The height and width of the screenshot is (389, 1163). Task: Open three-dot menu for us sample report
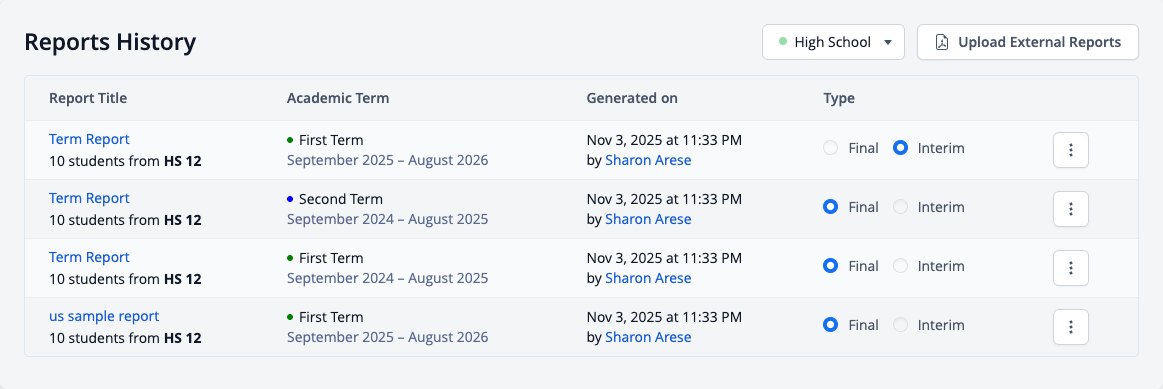[1070, 327]
